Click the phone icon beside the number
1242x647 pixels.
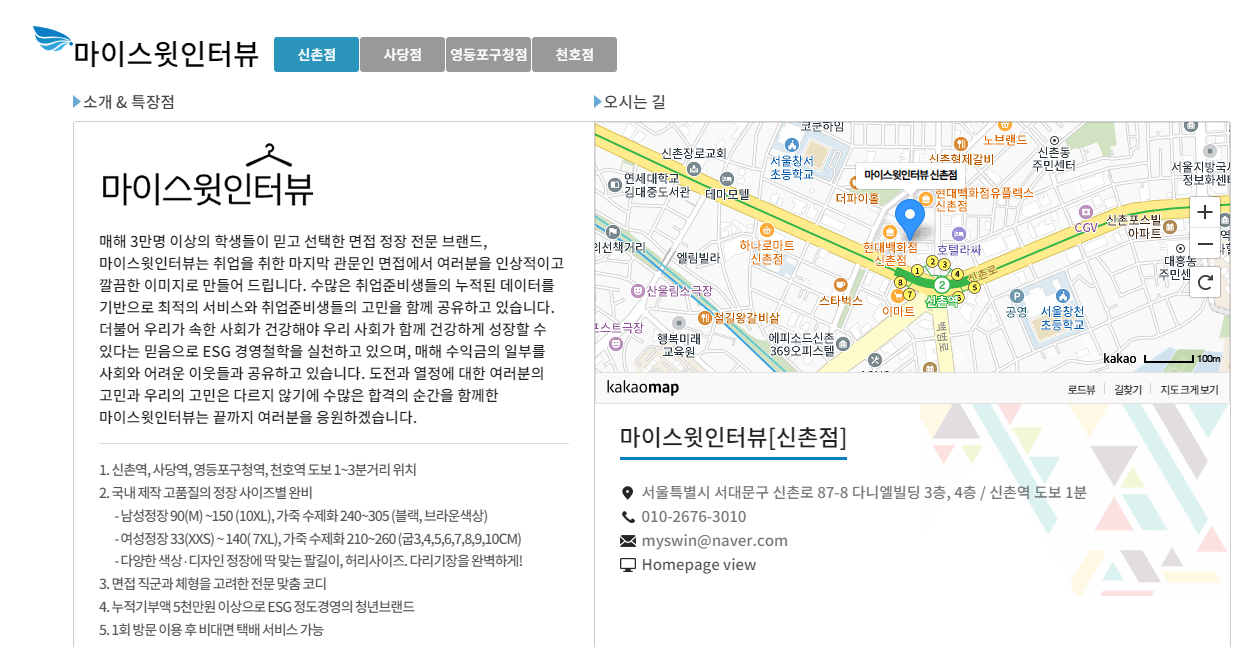(x=628, y=517)
